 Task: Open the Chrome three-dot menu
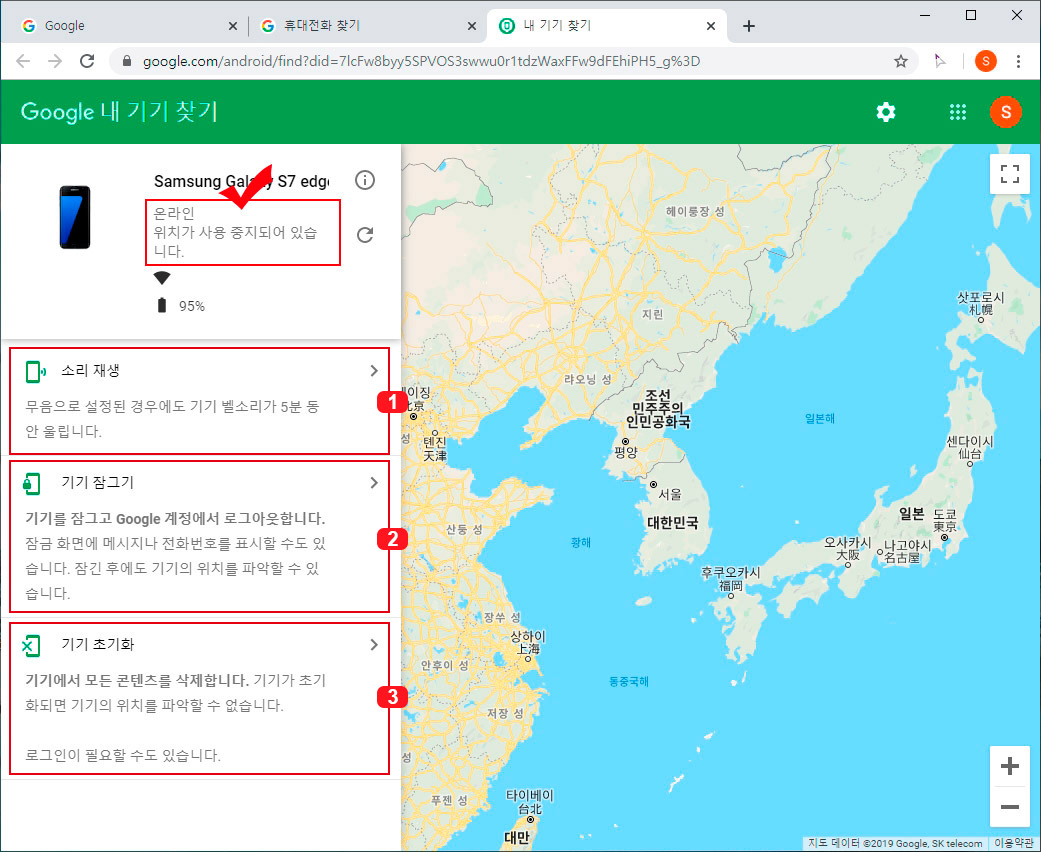tap(1018, 61)
